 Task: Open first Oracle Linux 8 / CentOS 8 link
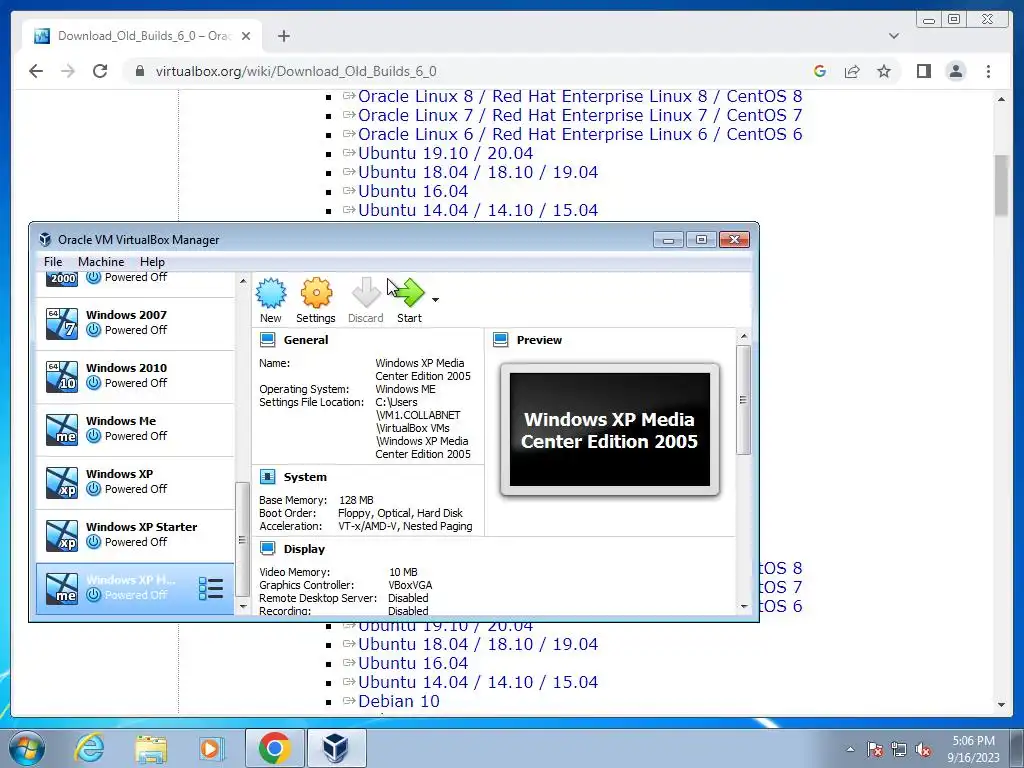(x=580, y=96)
